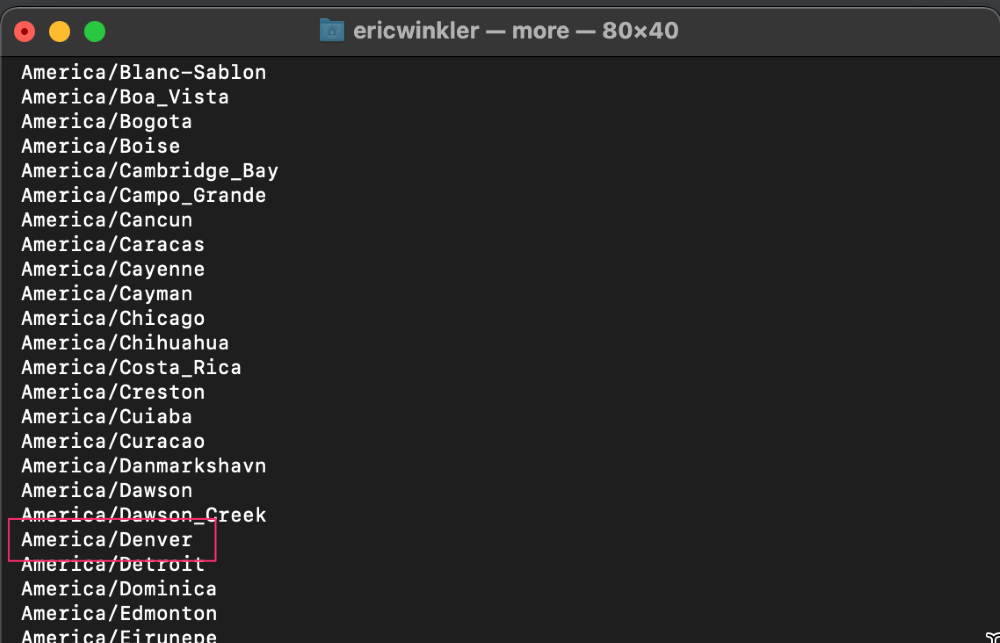
Task: Click the green full-screen traffic light
Action: click(x=94, y=31)
